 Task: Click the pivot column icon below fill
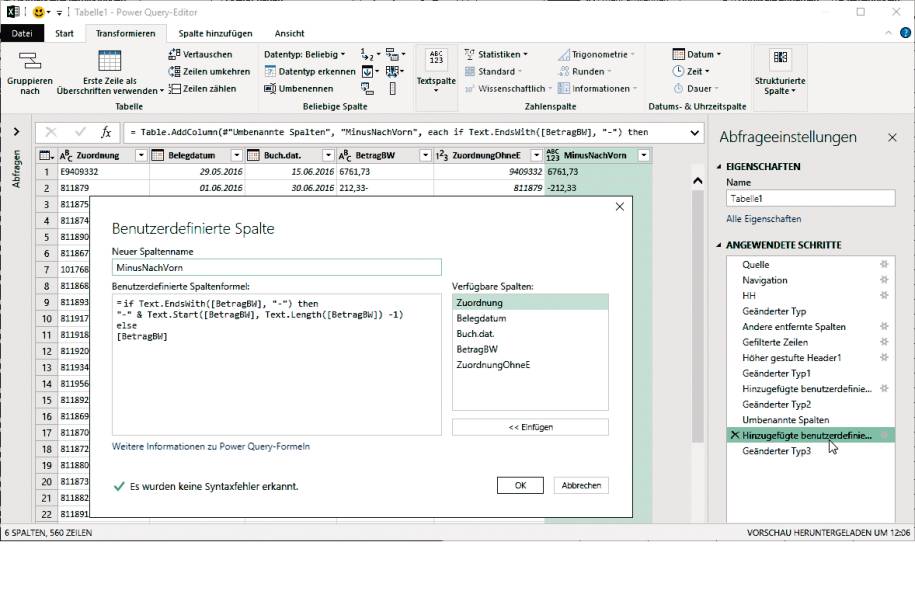coord(367,89)
